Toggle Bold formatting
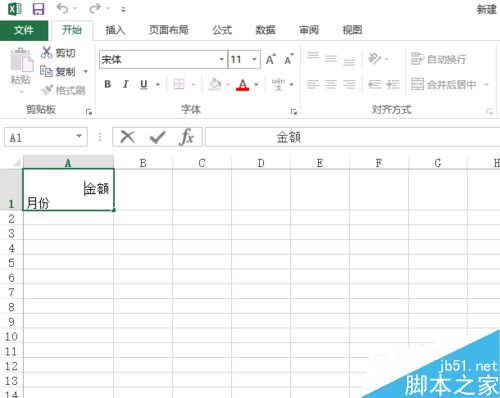 coord(107,84)
